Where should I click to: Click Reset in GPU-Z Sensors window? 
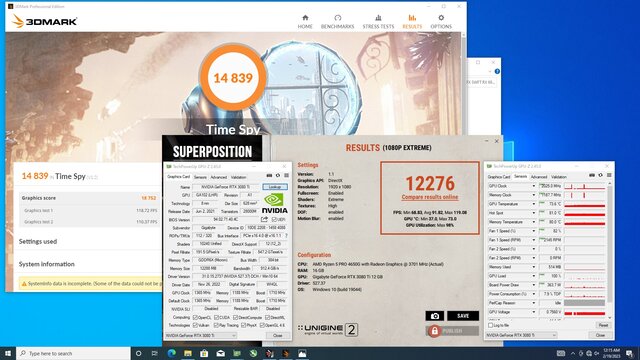click(x=603, y=325)
